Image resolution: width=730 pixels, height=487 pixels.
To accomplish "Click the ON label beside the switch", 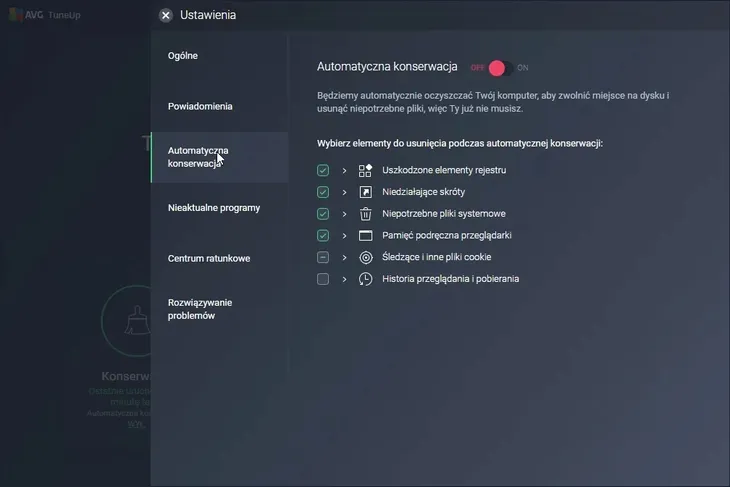I will [522, 68].
